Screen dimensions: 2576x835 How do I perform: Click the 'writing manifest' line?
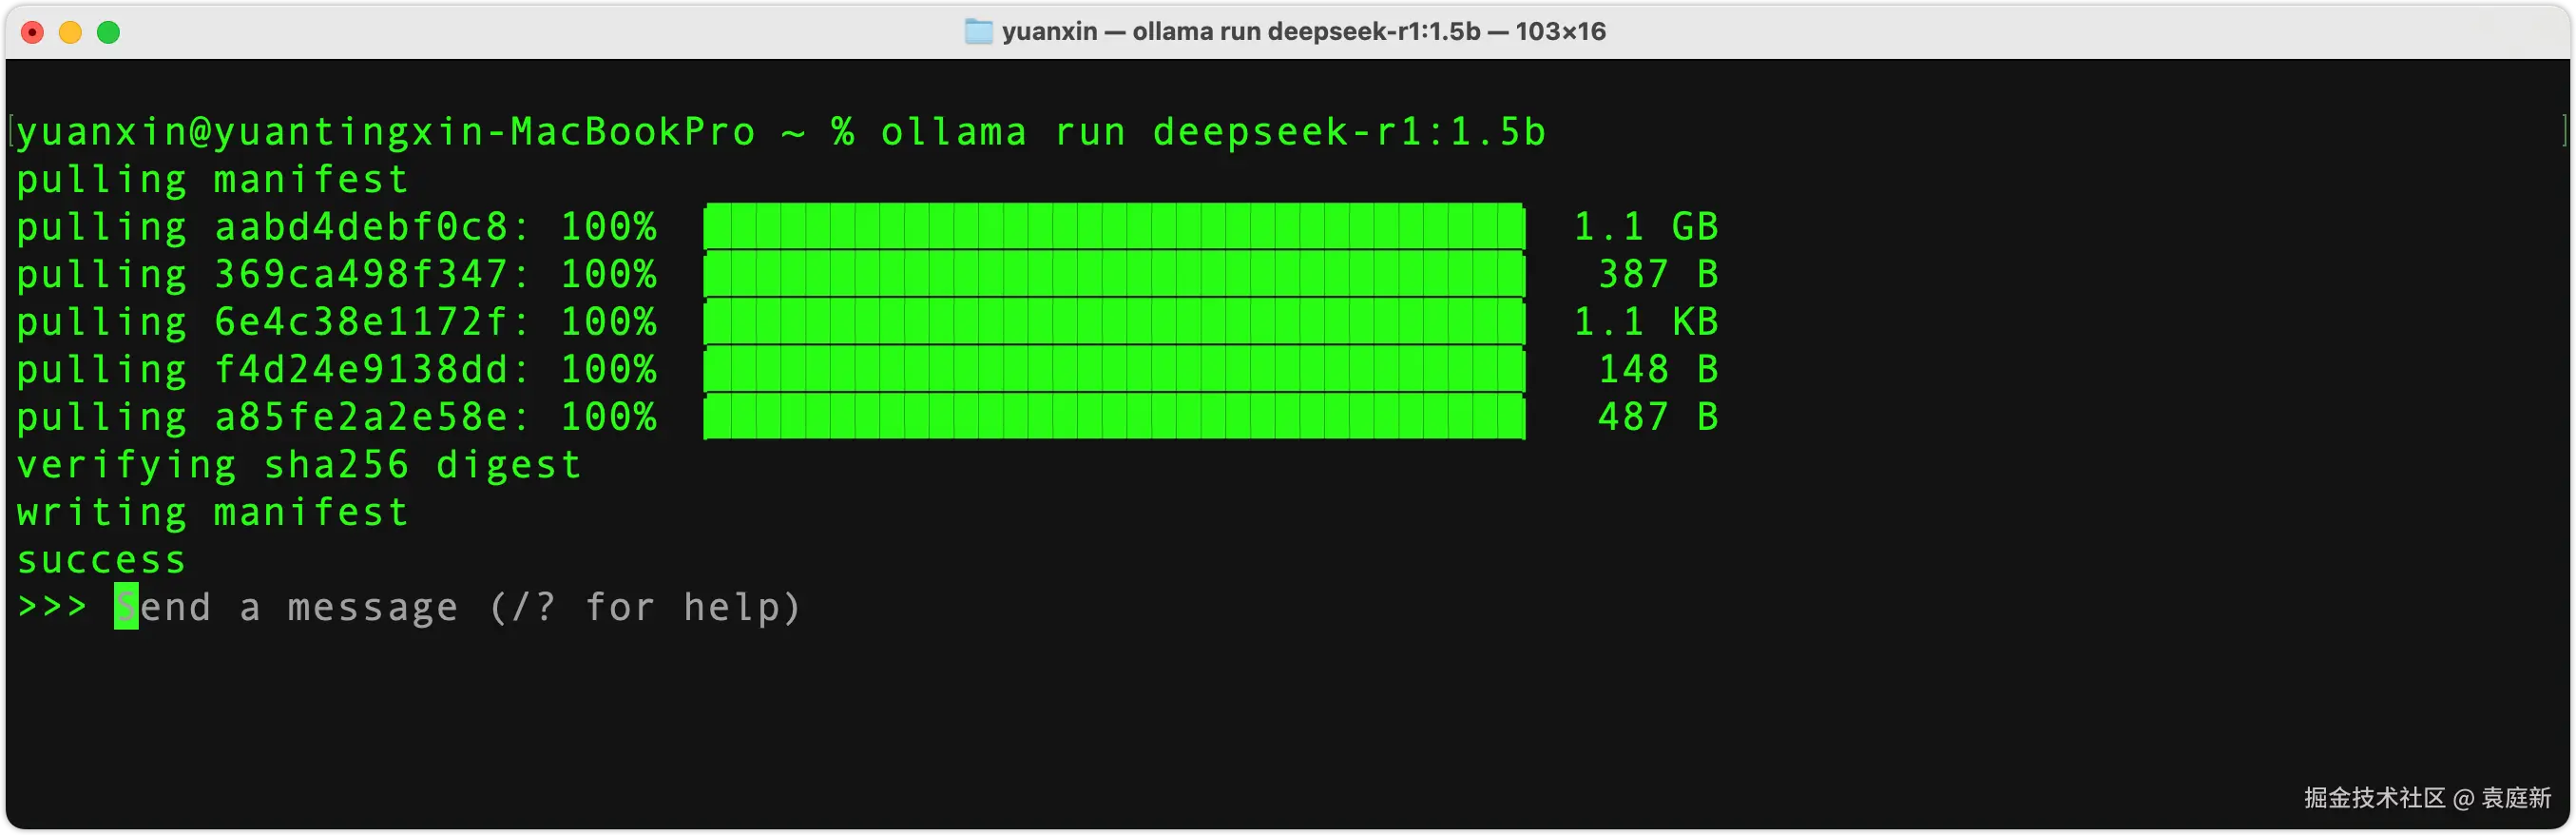pyautogui.click(x=212, y=512)
